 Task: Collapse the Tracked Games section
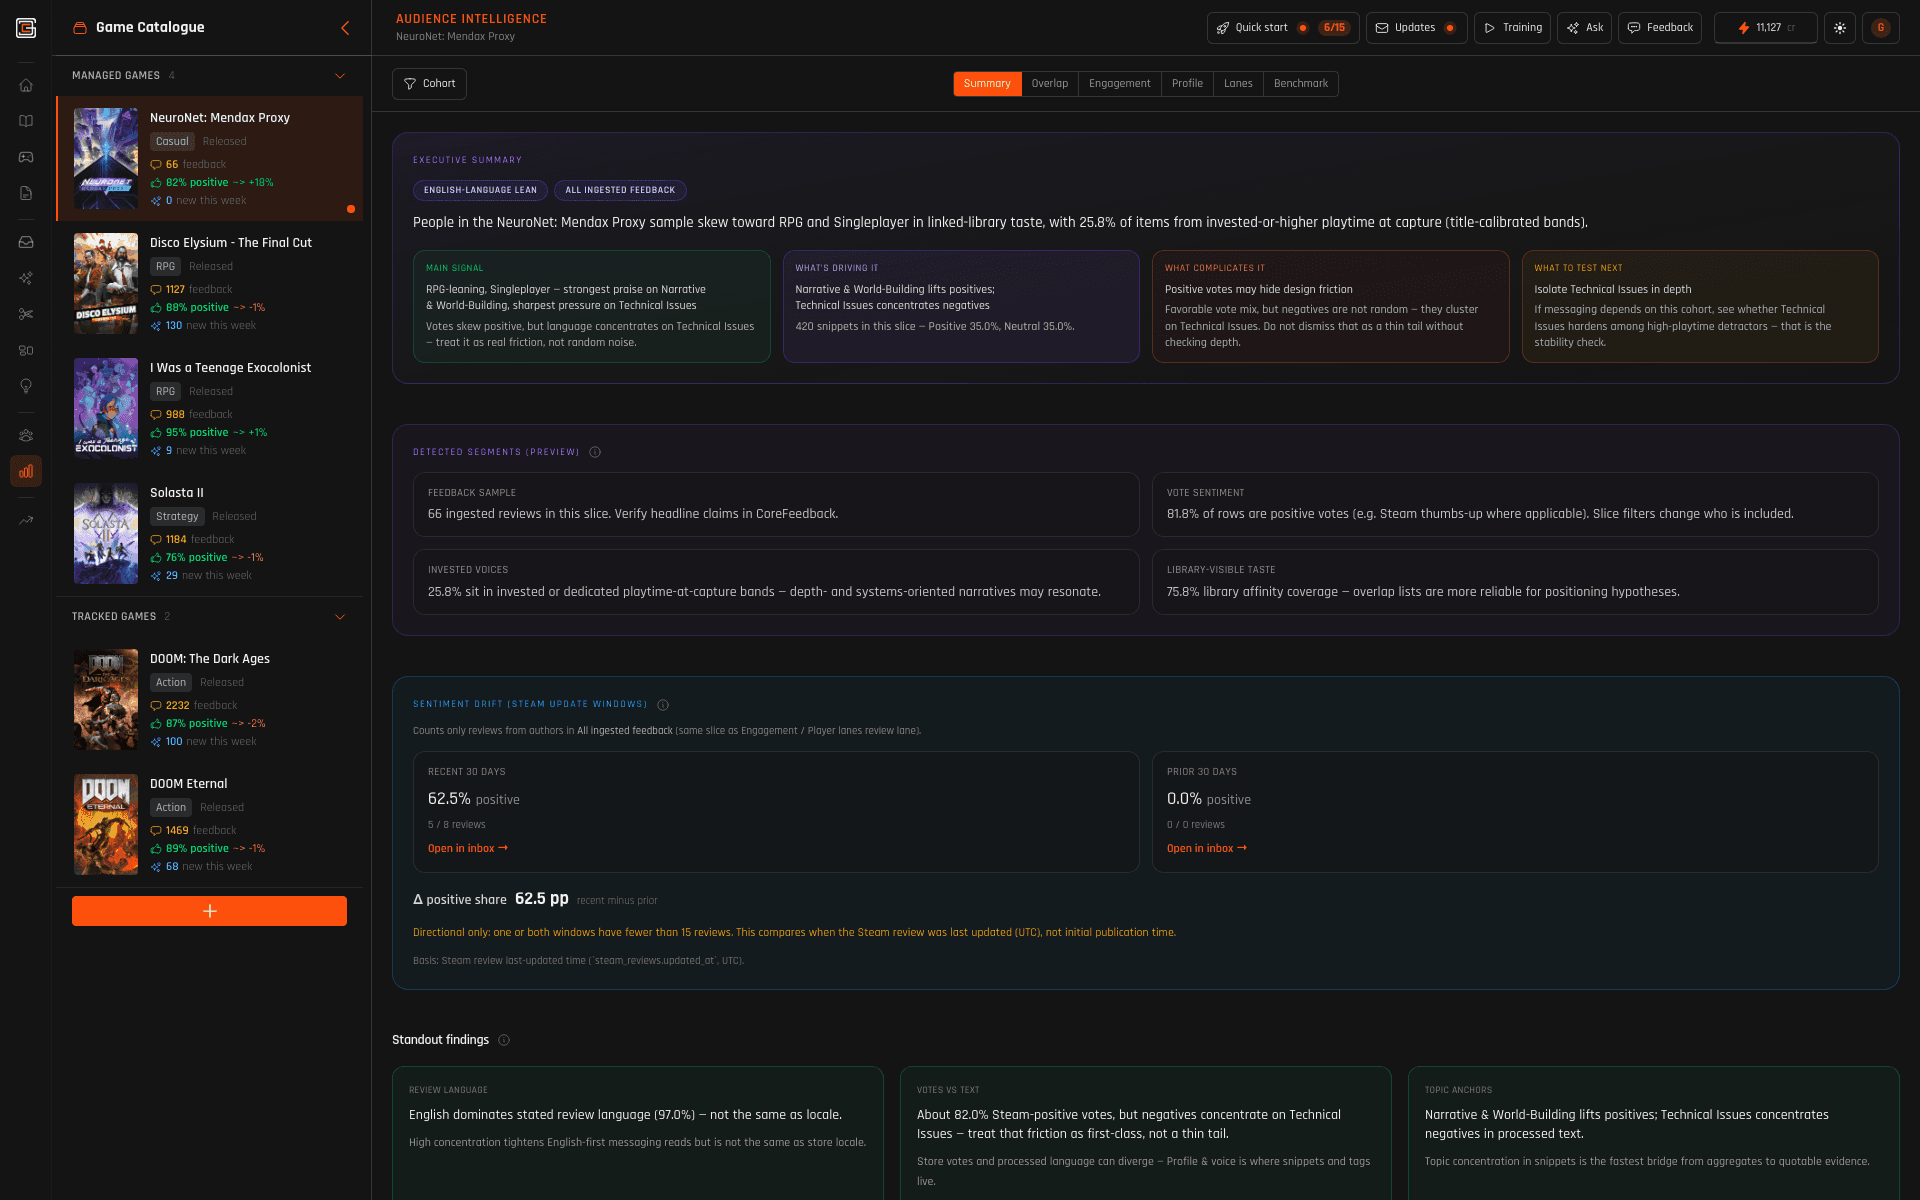coord(340,617)
